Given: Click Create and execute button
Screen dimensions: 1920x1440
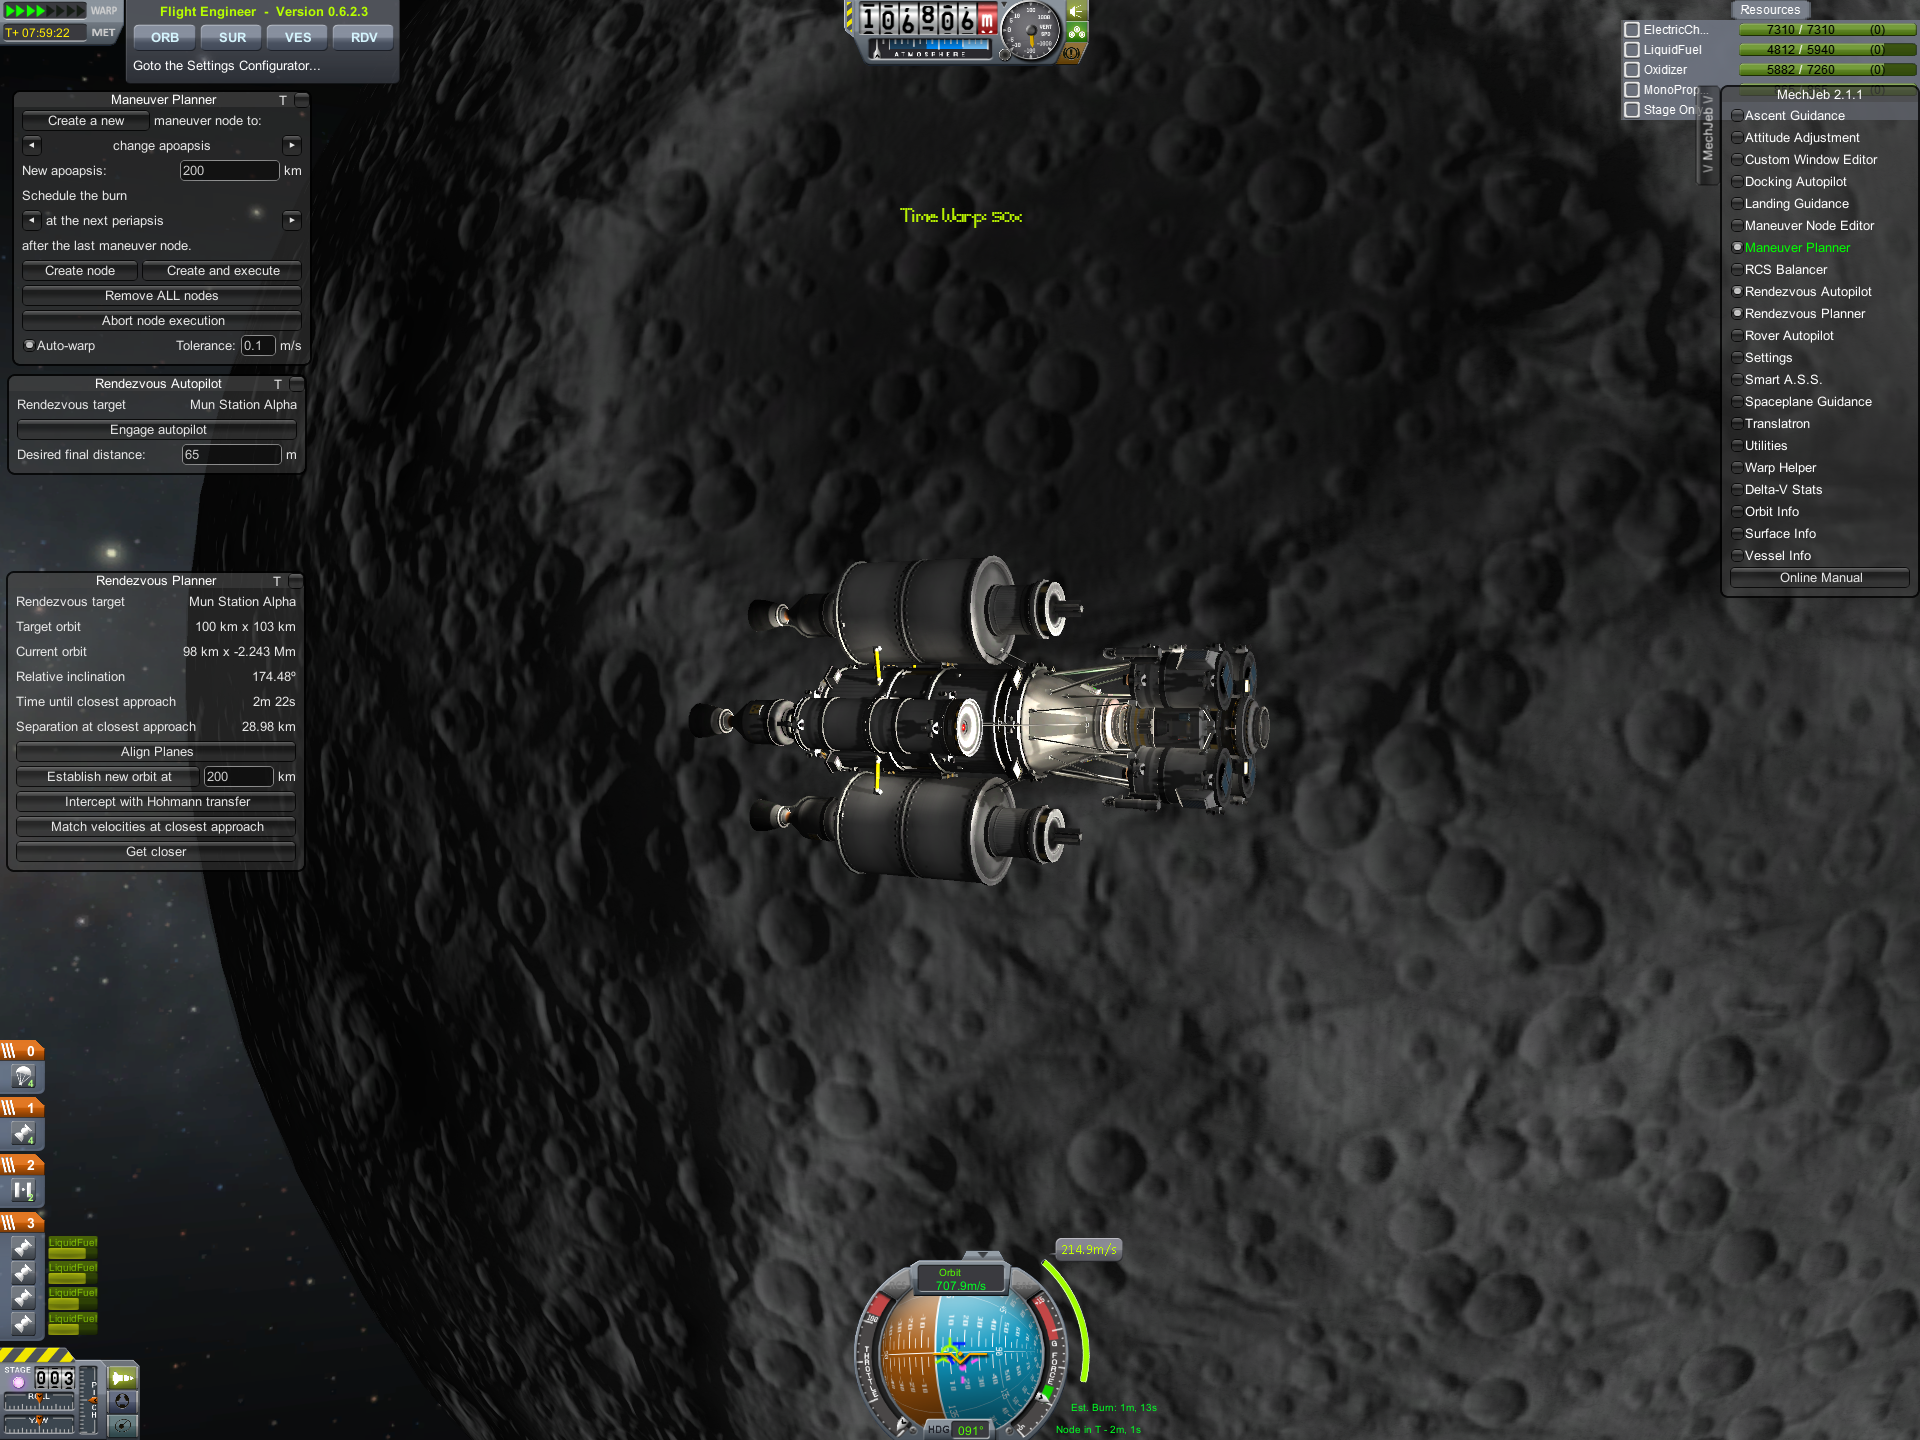Looking at the screenshot, I should tap(223, 271).
